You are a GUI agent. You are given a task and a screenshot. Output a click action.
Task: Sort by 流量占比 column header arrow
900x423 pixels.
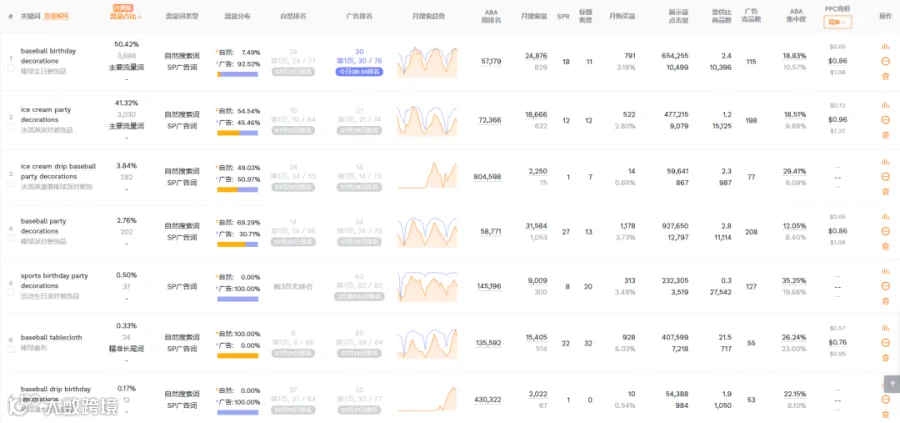click(139, 17)
